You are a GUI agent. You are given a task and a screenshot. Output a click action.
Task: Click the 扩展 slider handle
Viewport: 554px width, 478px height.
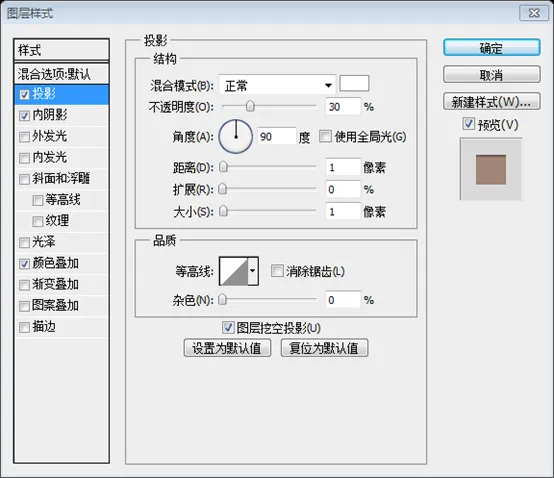(223, 189)
